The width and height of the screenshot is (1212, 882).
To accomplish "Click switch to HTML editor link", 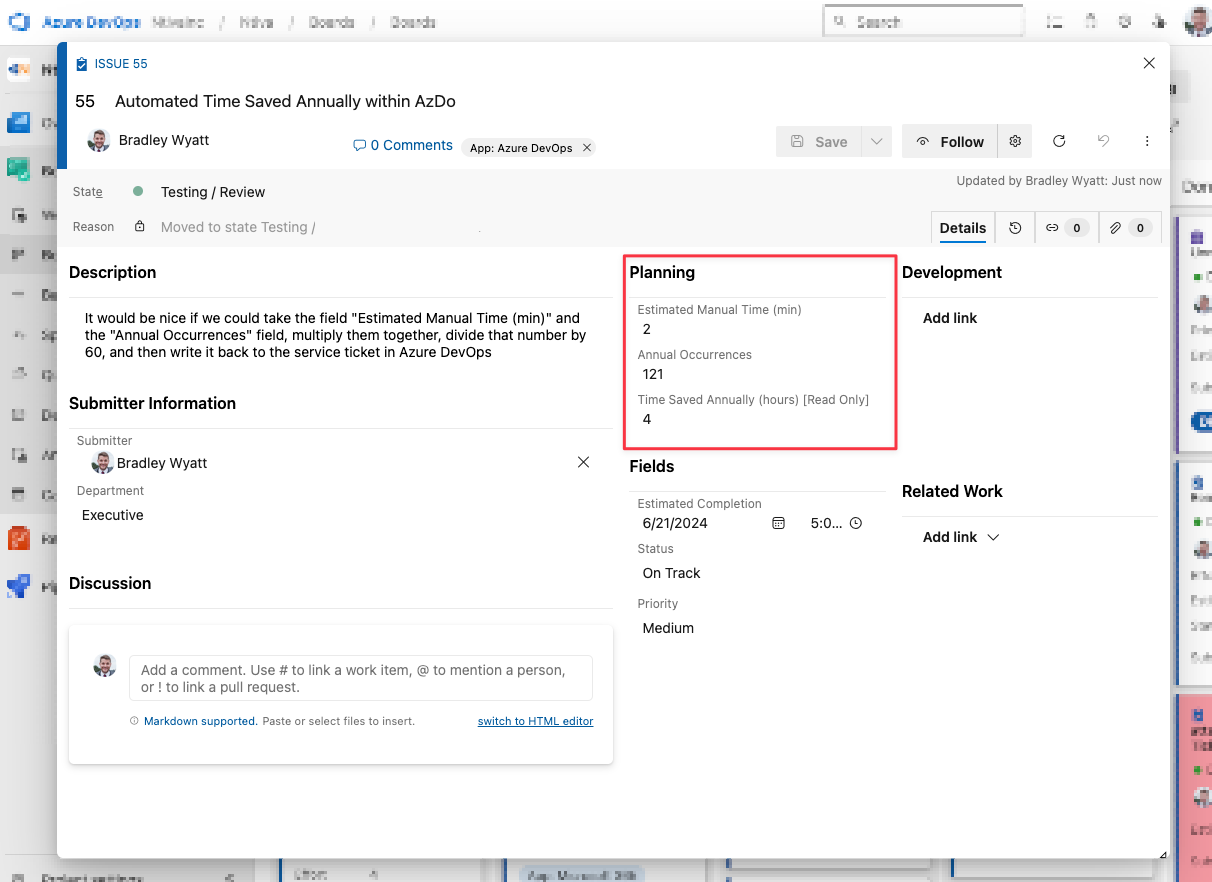I will (x=535, y=721).
